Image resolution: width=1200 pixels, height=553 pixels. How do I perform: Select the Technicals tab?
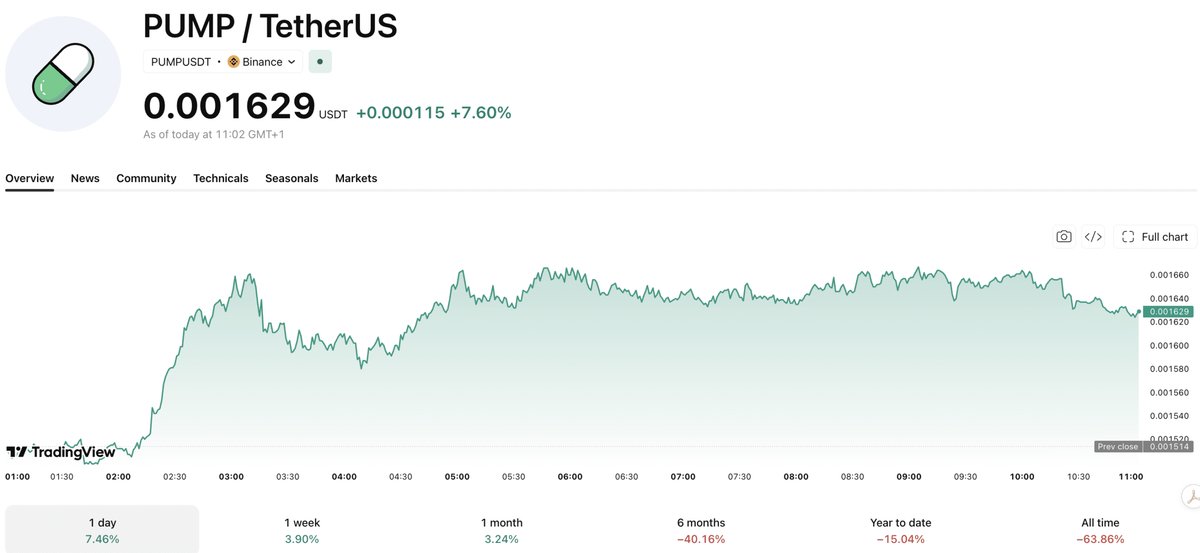pyautogui.click(x=221, y=178)
